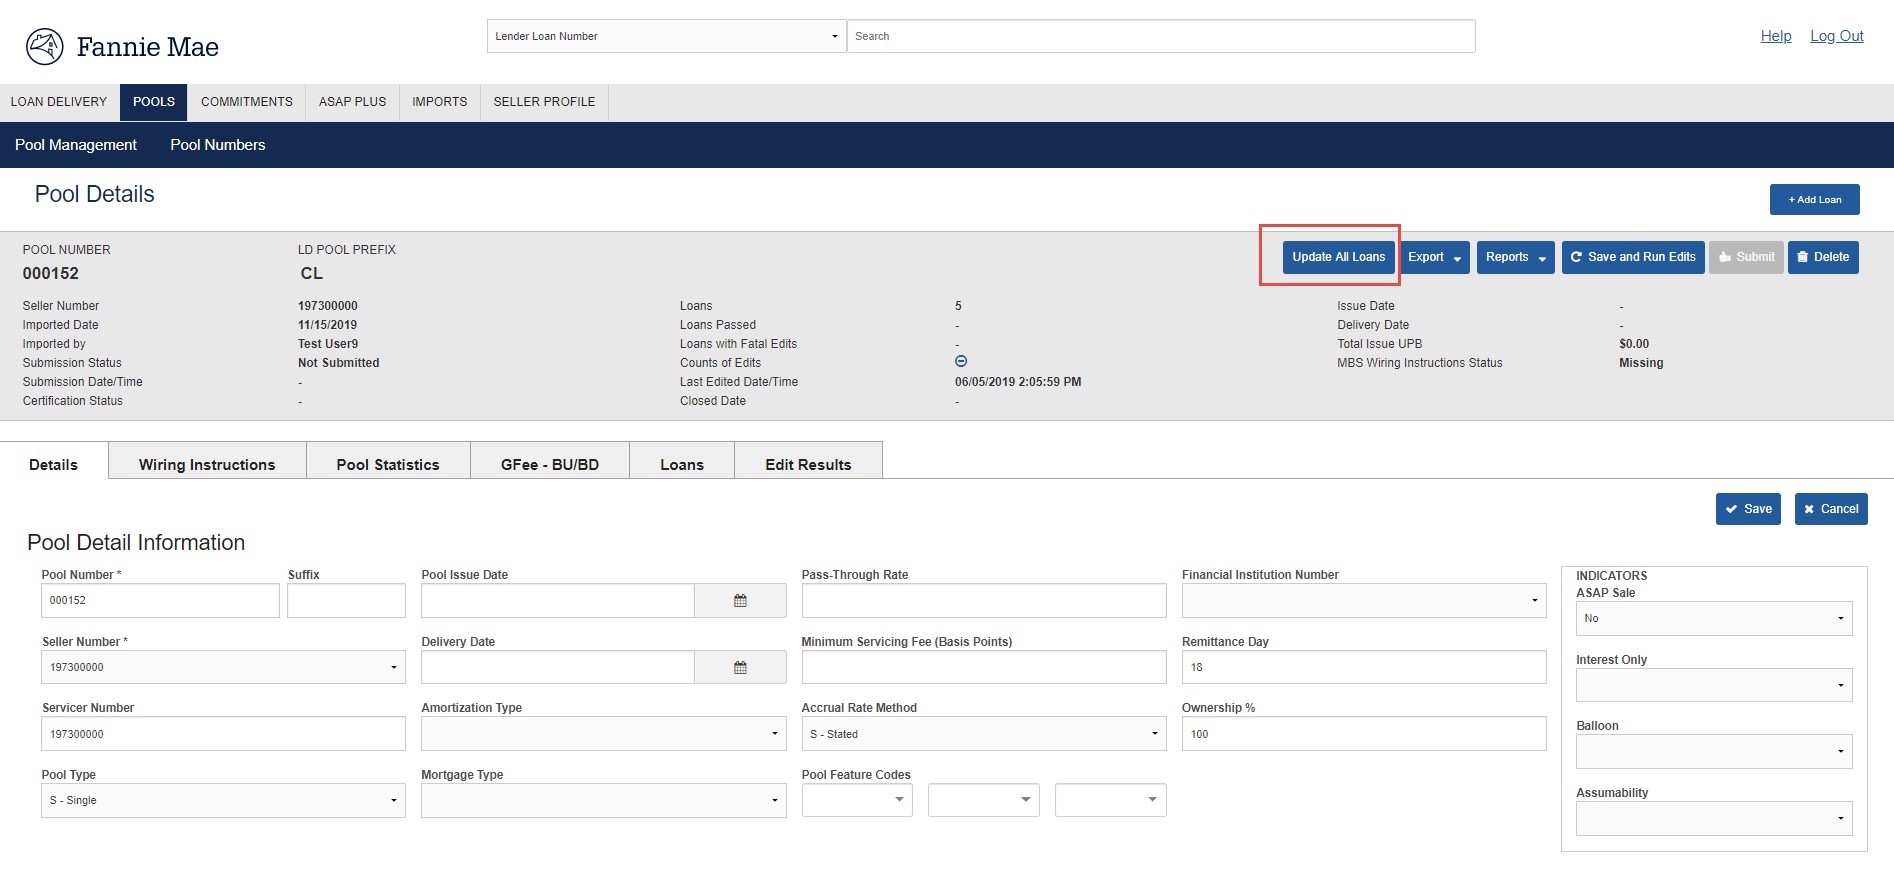Click the pool number value '000152'

(51, 274)
